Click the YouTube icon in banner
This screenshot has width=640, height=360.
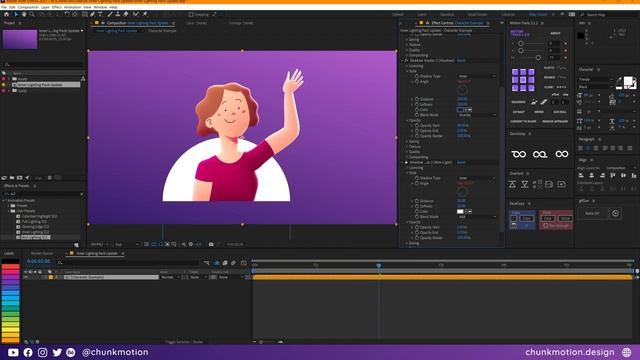(13, 352)
